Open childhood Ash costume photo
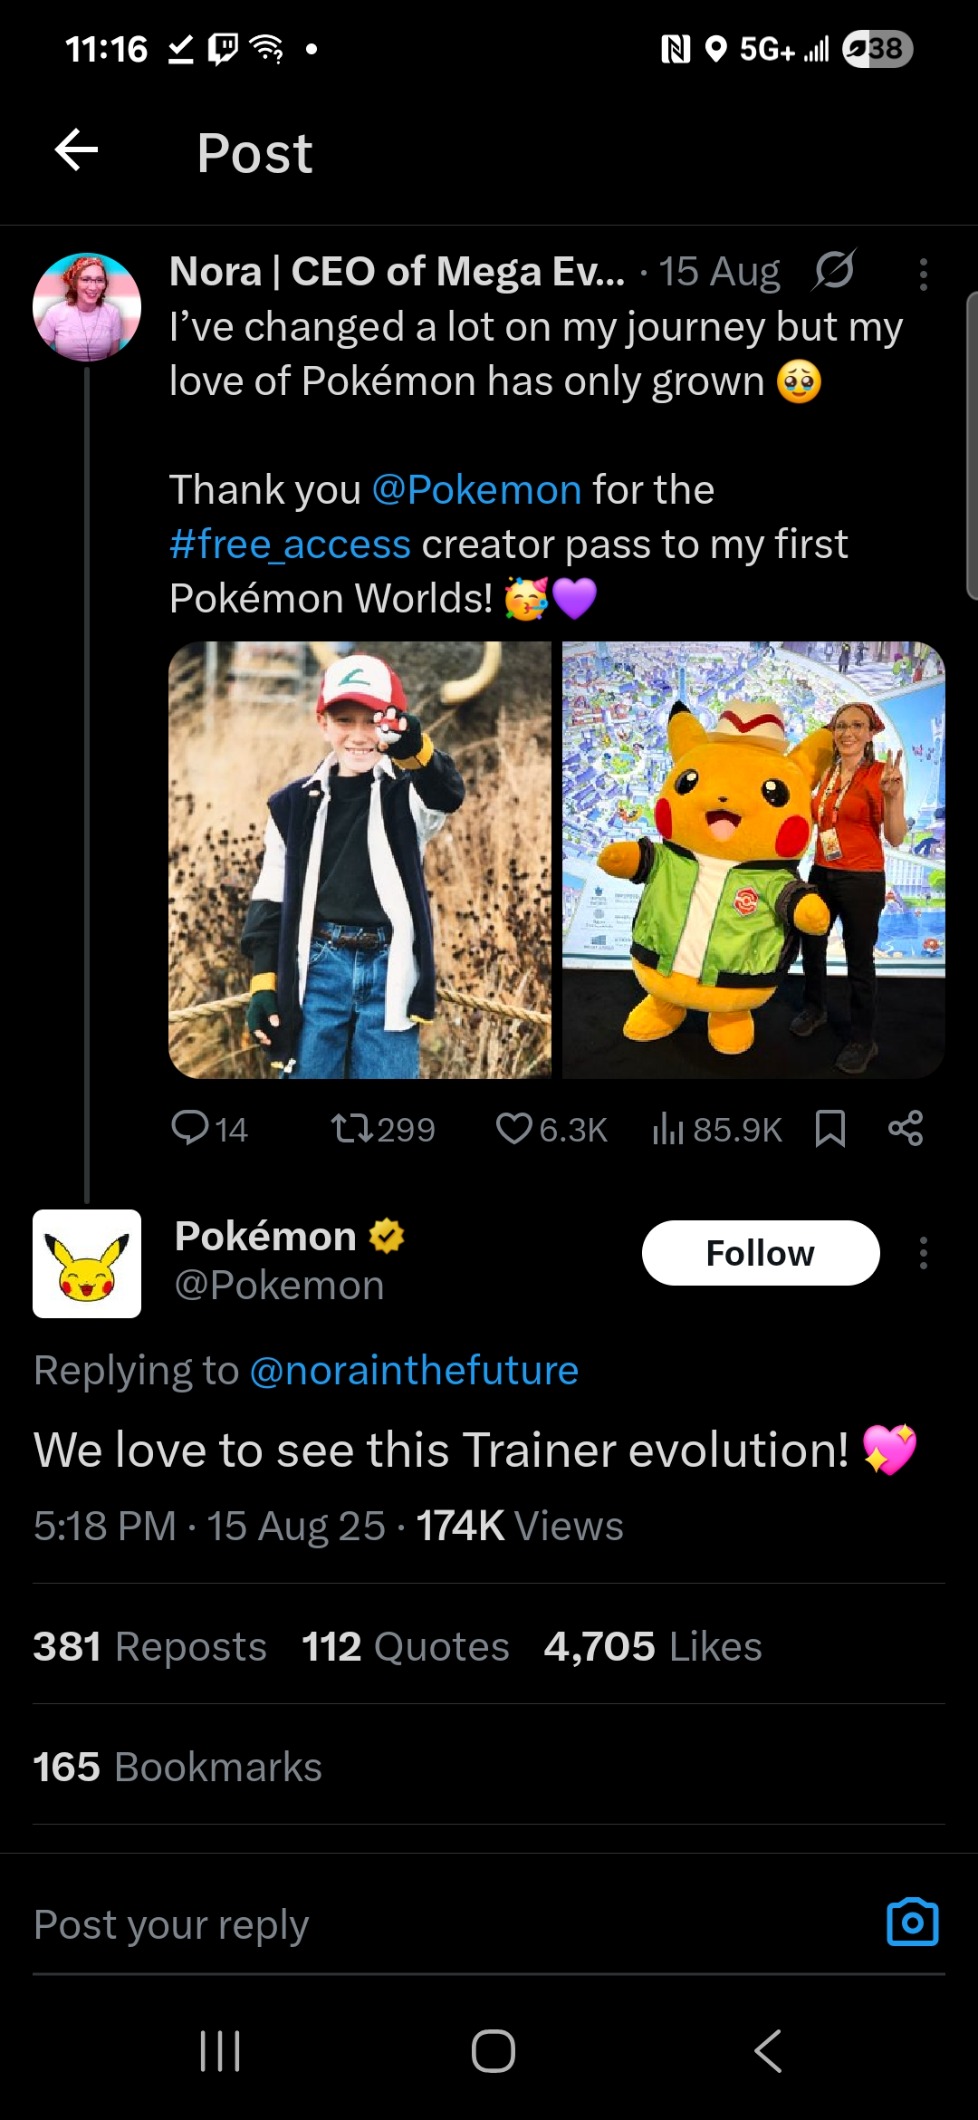Viewport: 978px width, 2120px height. (x=360, y=860)
